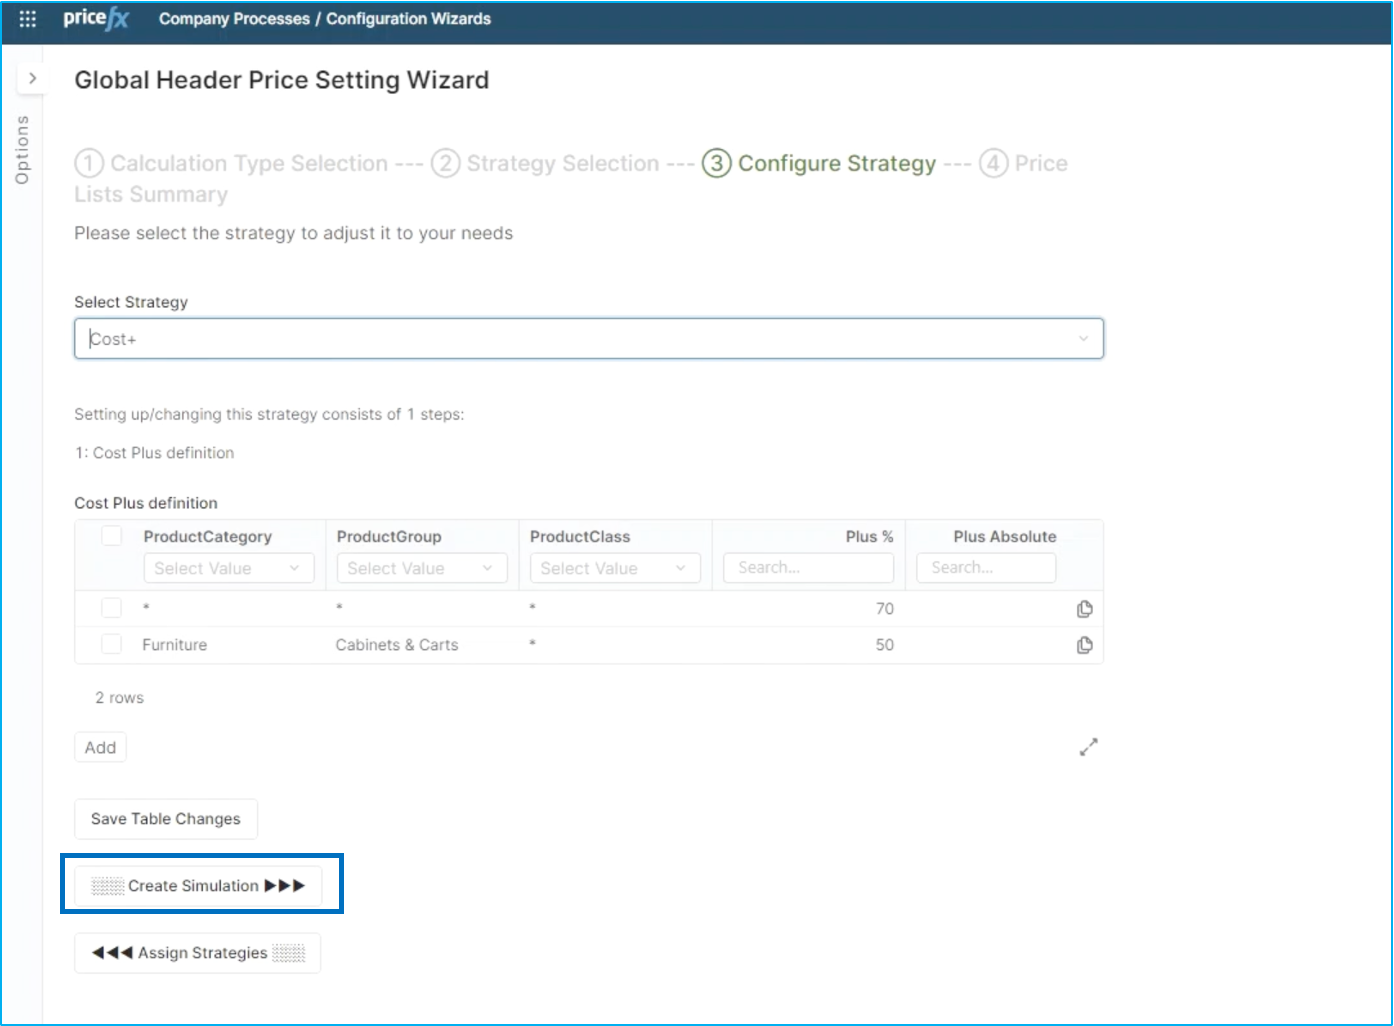The image size is (1394, 1026).
Task: Click duplicate icon on the 70 percent row
Action: pyautogui.click(x=1084, y=609)
